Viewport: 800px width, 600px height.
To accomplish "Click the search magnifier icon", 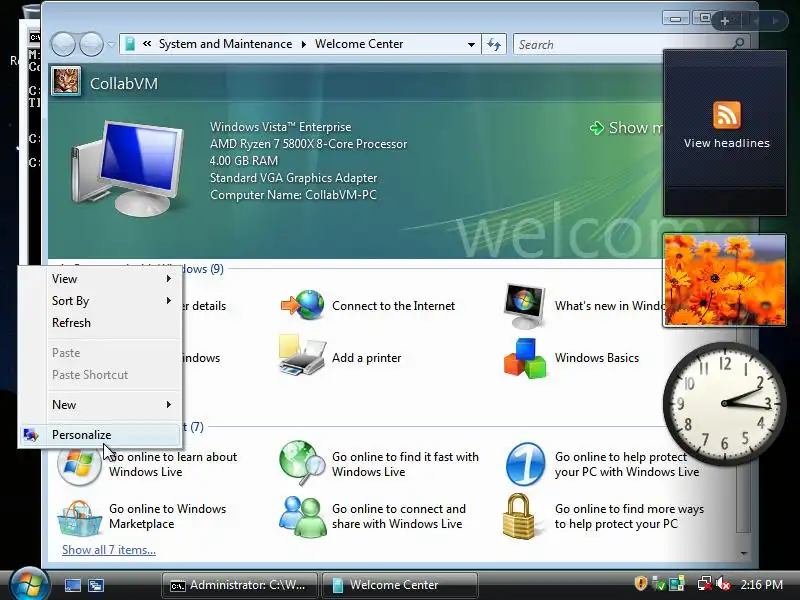I will coord(738,44).
